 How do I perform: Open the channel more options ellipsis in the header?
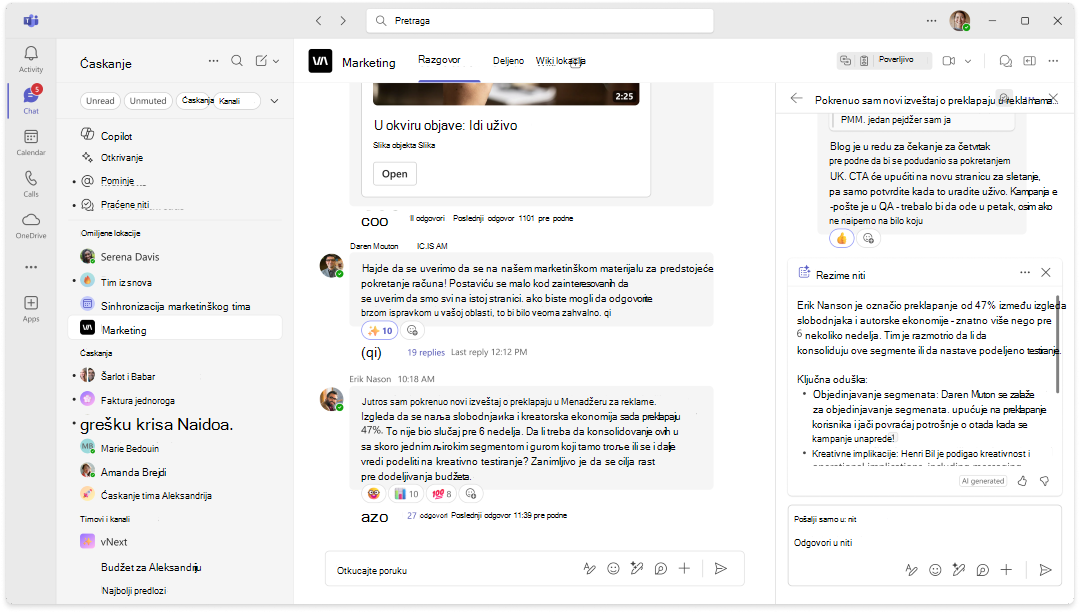(x=1053, y=61)
